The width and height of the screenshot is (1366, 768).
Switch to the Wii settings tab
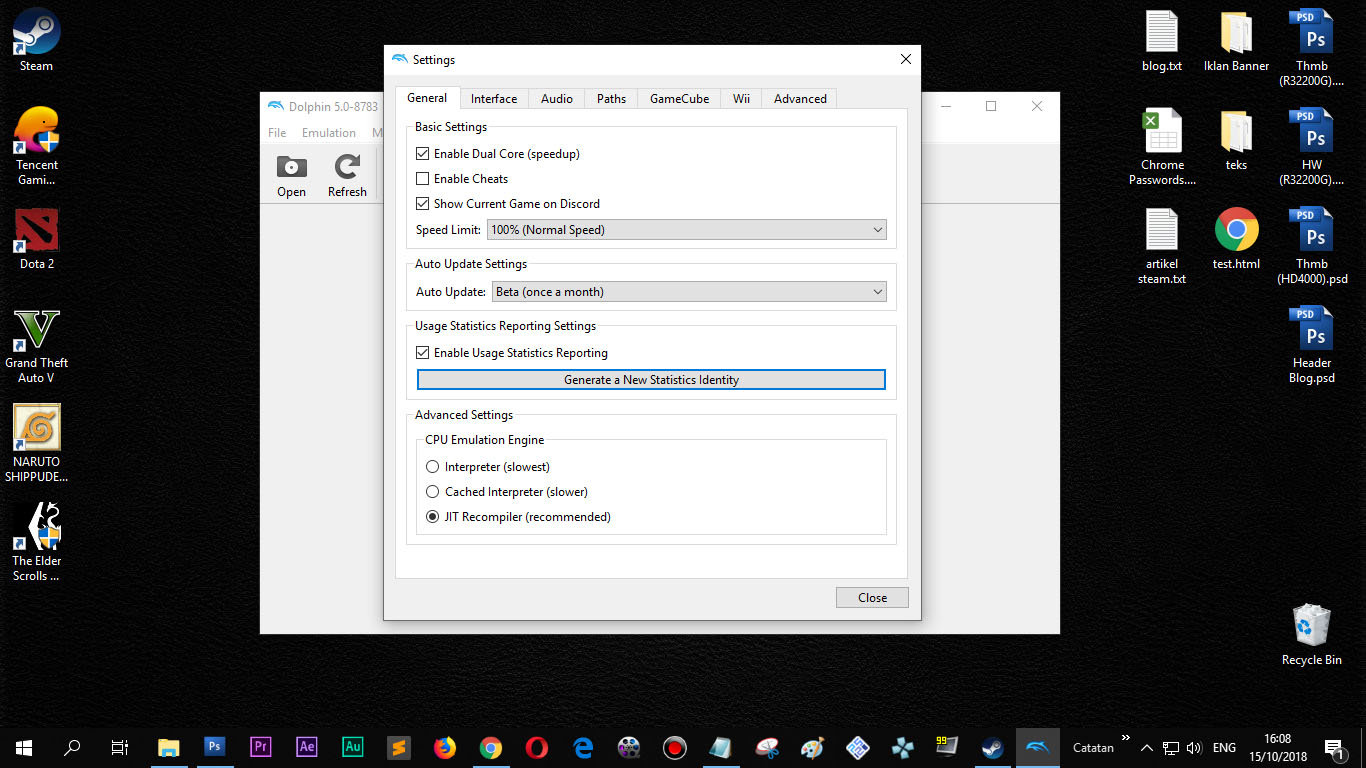tap(740, 98)
